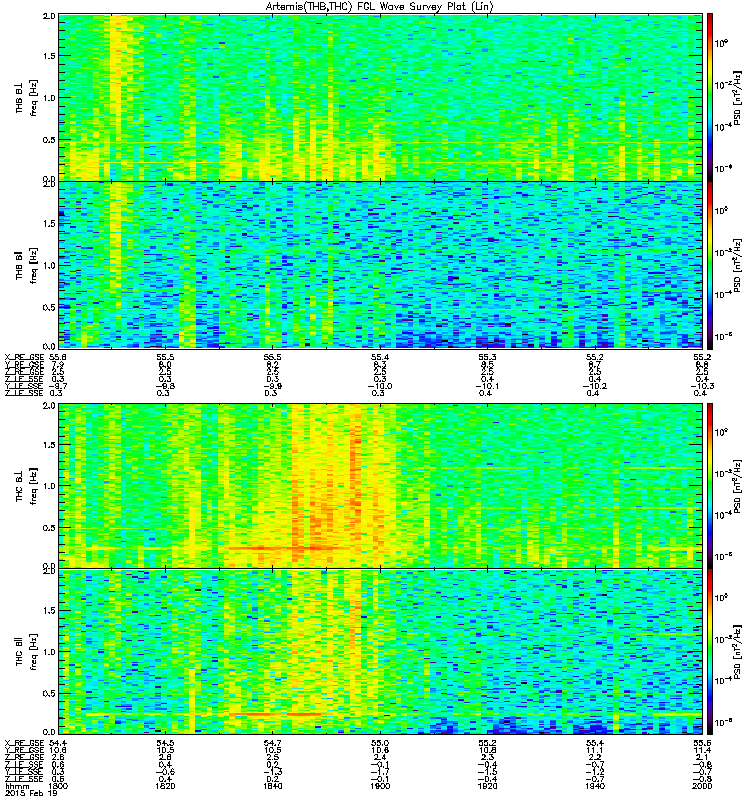750x800 pixels.
Task: Click the 1940 time label
Action: [594, 786]
